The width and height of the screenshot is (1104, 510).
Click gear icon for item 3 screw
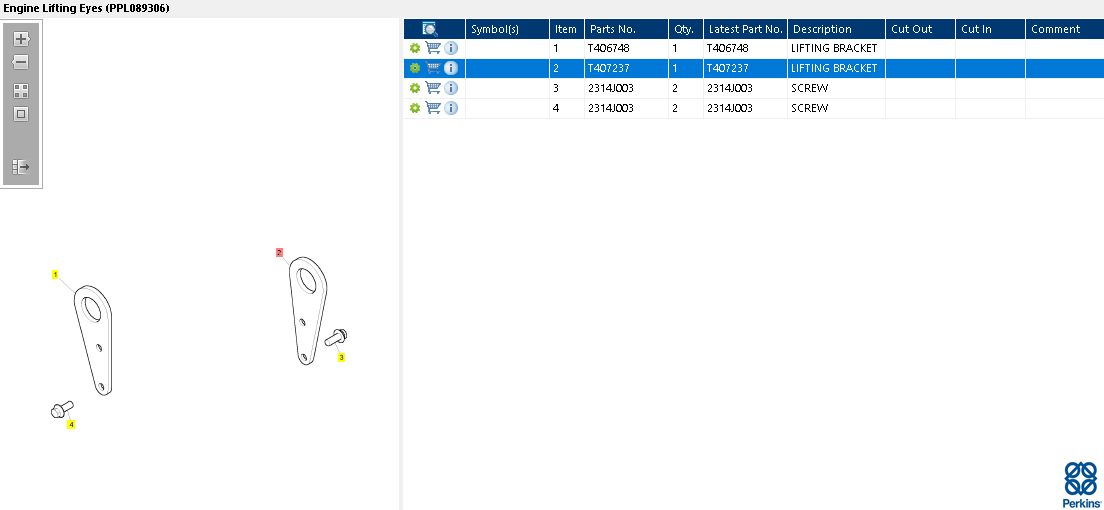click(x=415, y=88)
